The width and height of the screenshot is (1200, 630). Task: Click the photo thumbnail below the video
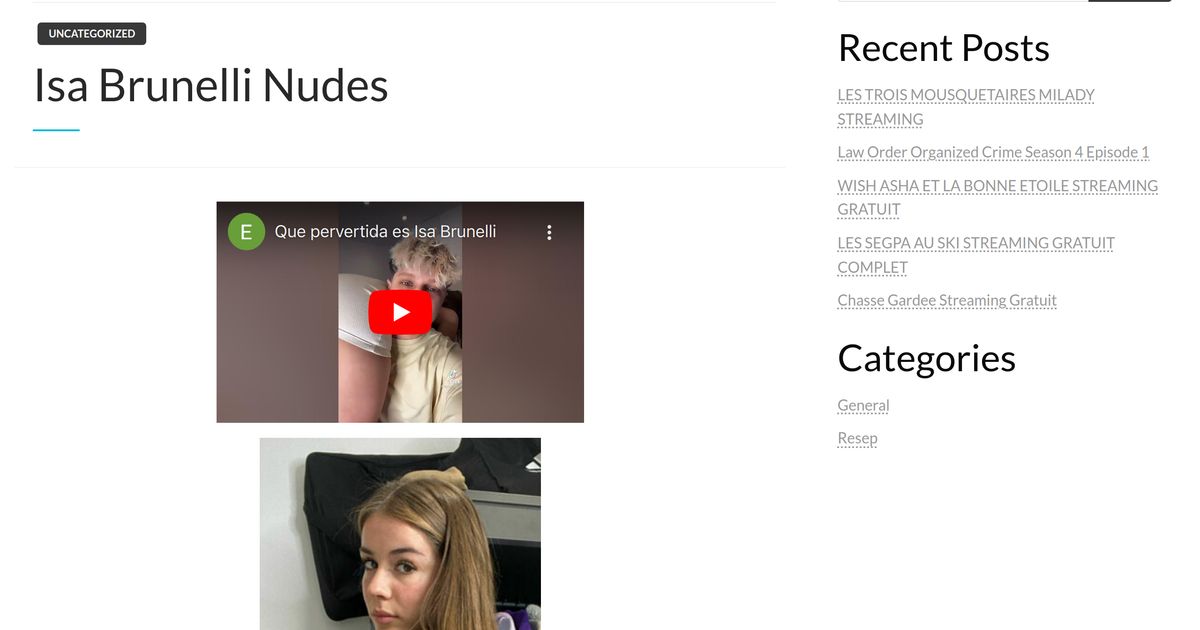pyautogui.click(x=400, y=534)
